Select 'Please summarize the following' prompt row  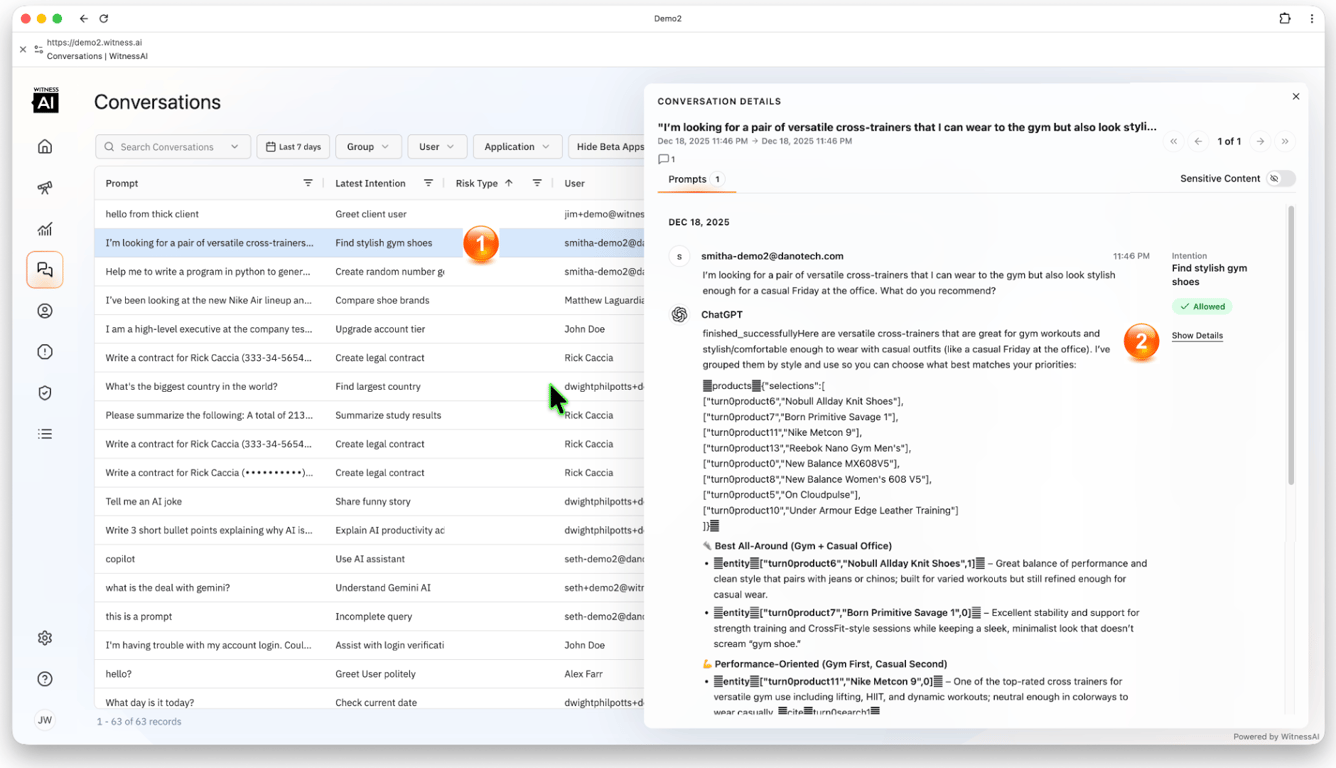pyautogui.click(x=369, y=415)
